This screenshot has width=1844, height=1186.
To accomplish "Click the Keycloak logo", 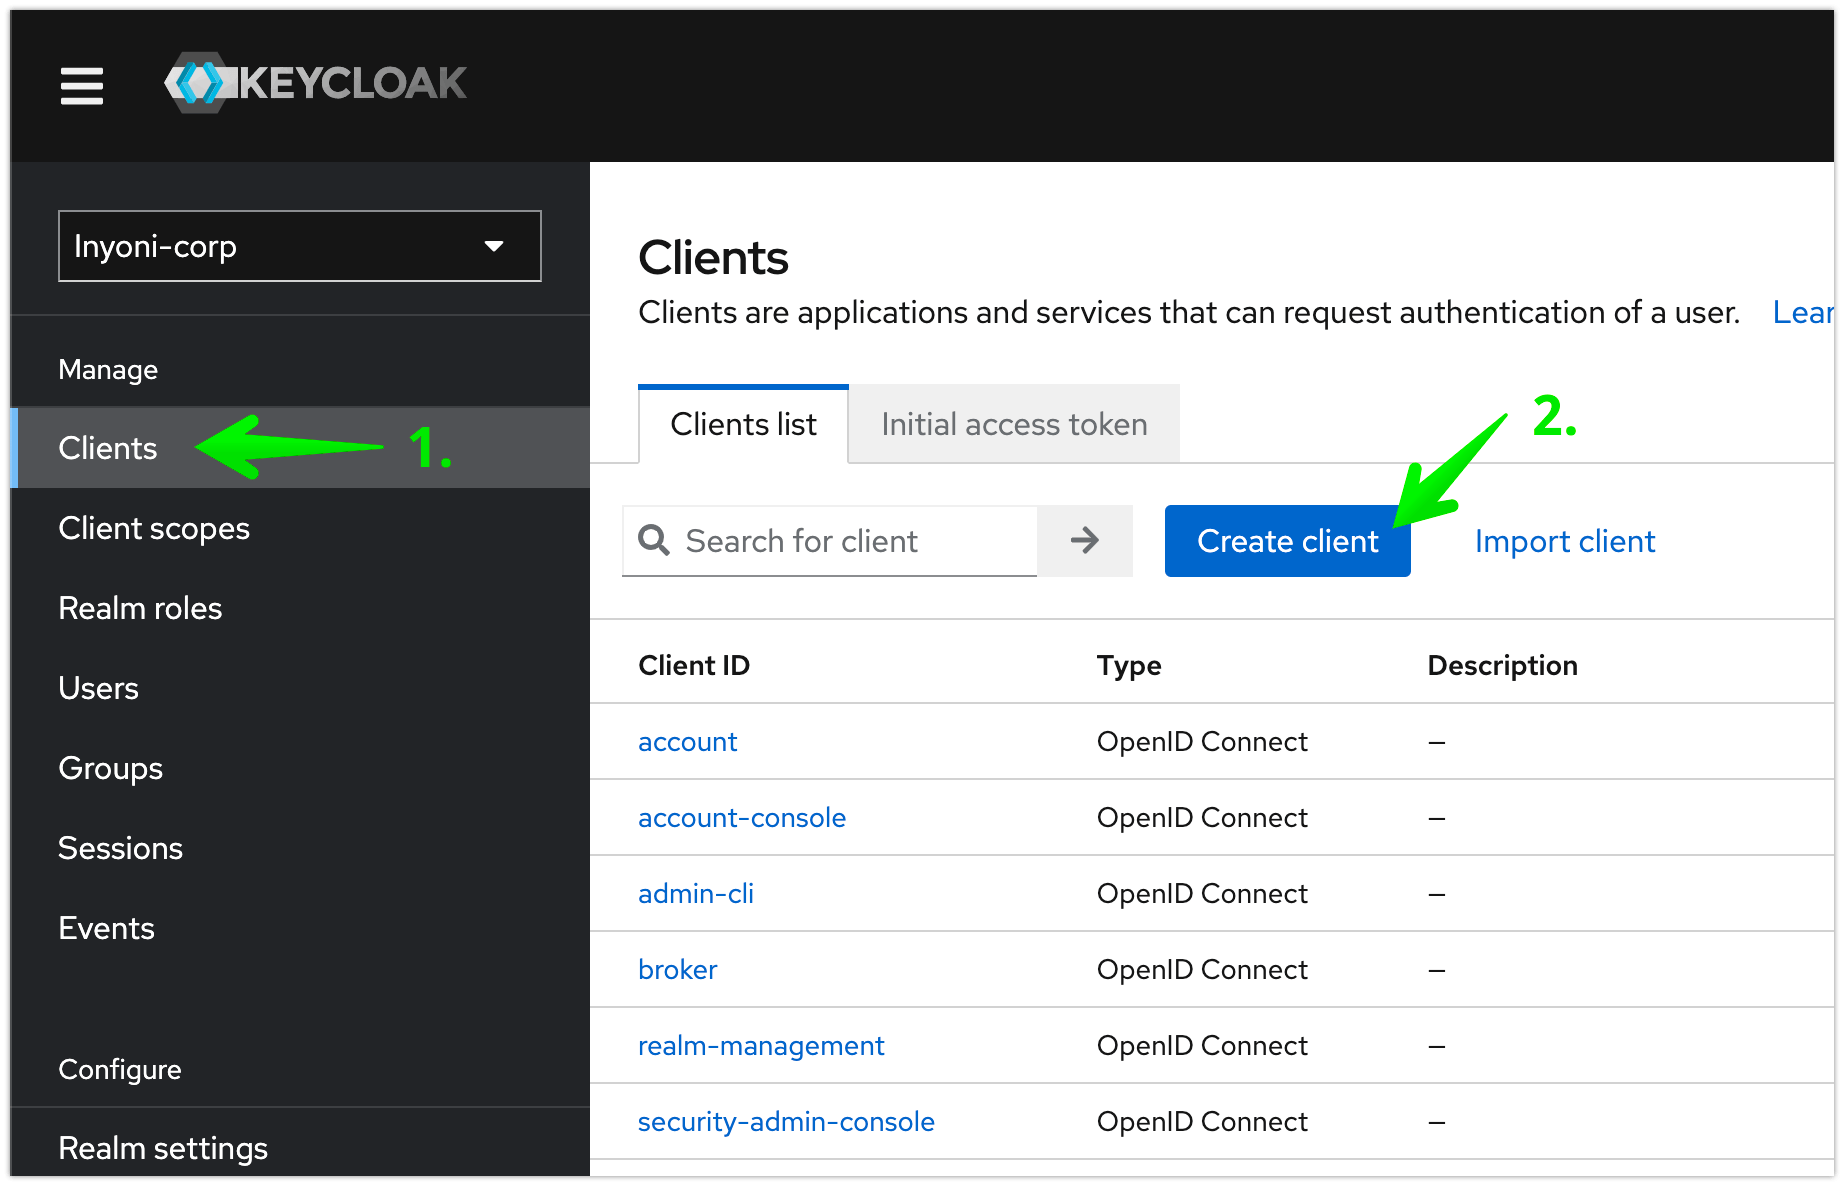I will pyautogui.click(x=315, y=83).
